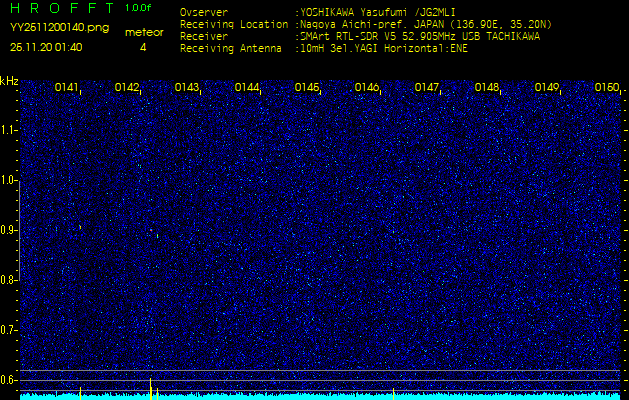The image size is (629, 400).
Task: Click time marker 0150
Action: tap(607, 87)
